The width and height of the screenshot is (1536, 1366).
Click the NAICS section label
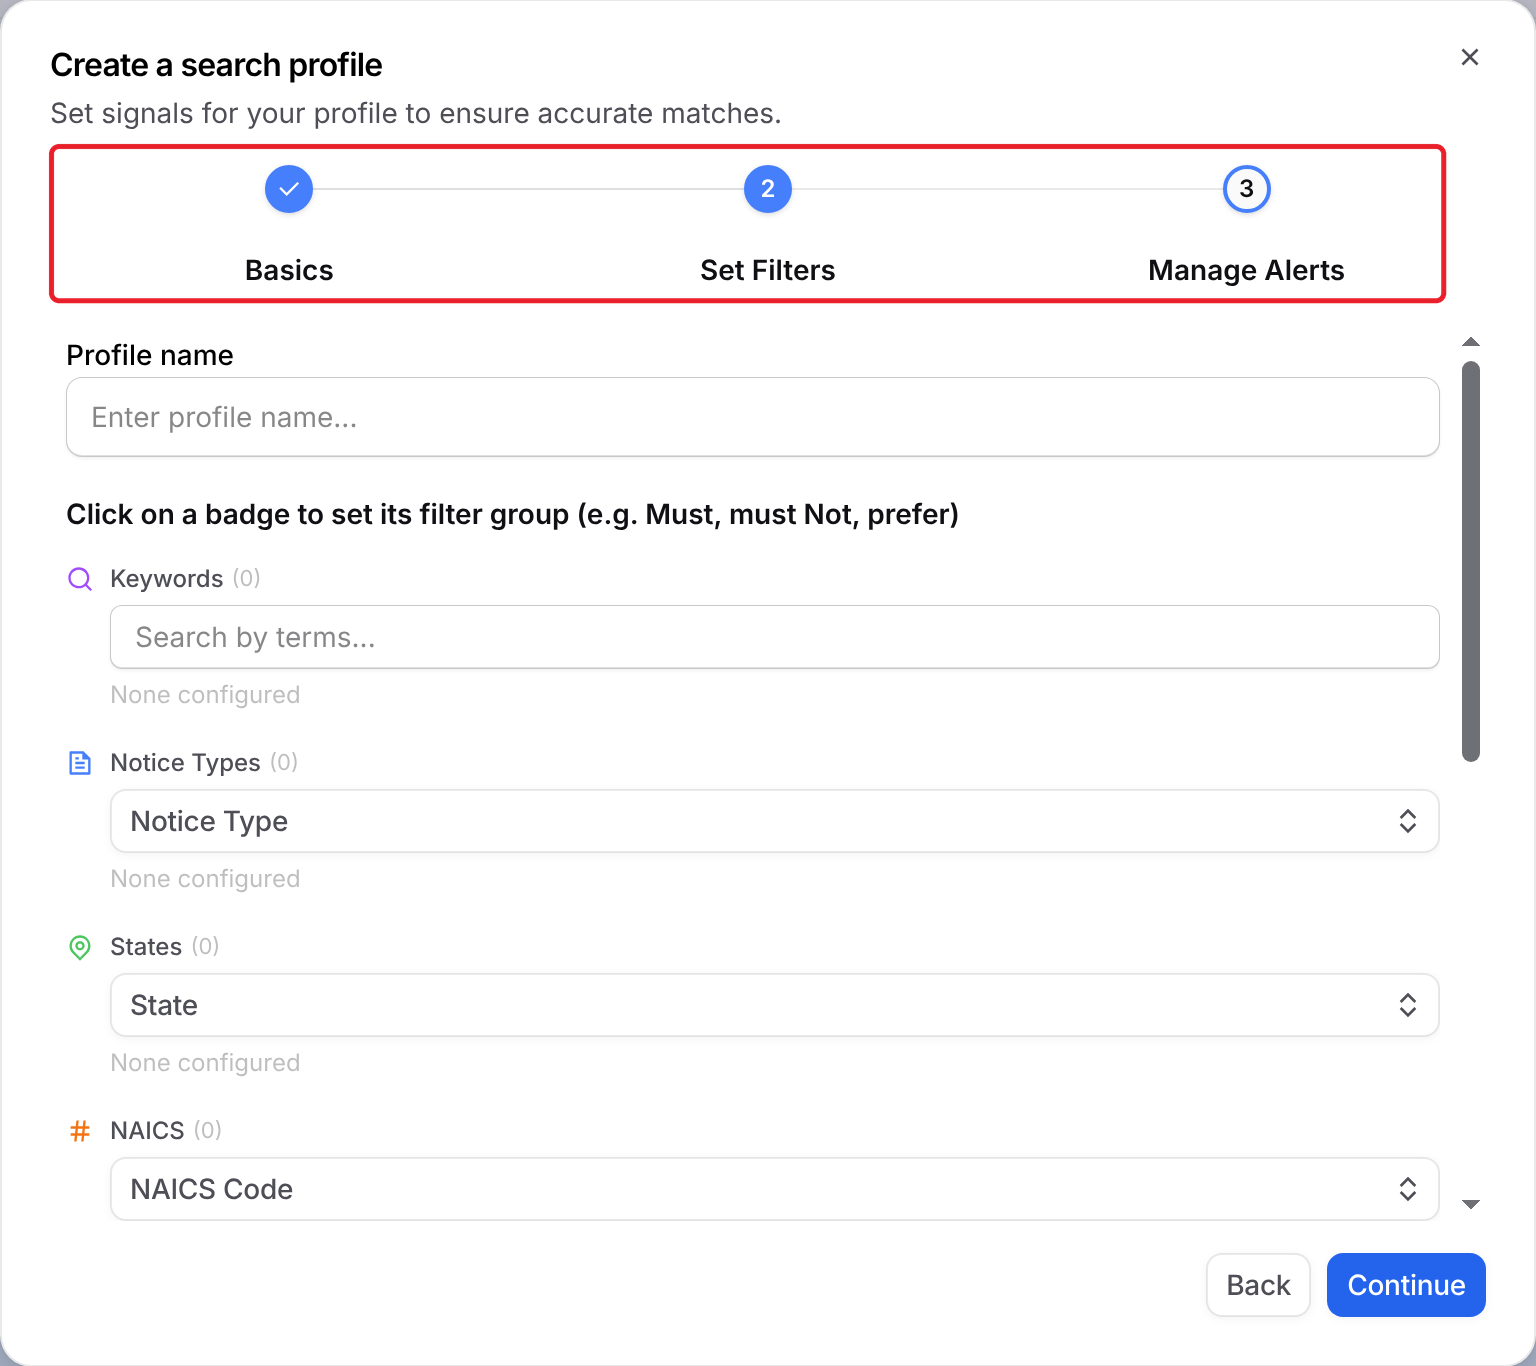(x=147, y=1131)
